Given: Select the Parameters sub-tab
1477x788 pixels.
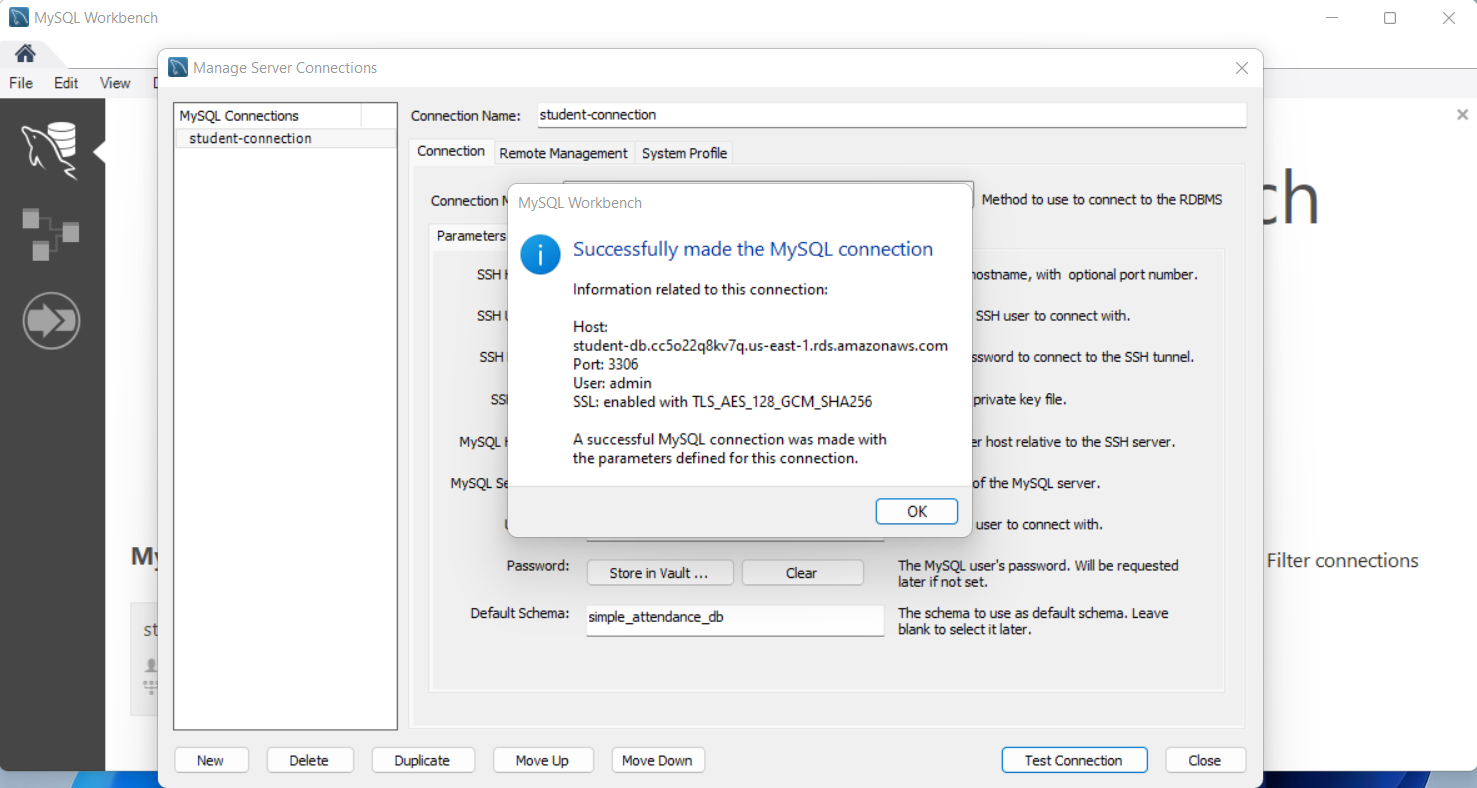Looking at the screenshot, I should click(x=471, y=236).
